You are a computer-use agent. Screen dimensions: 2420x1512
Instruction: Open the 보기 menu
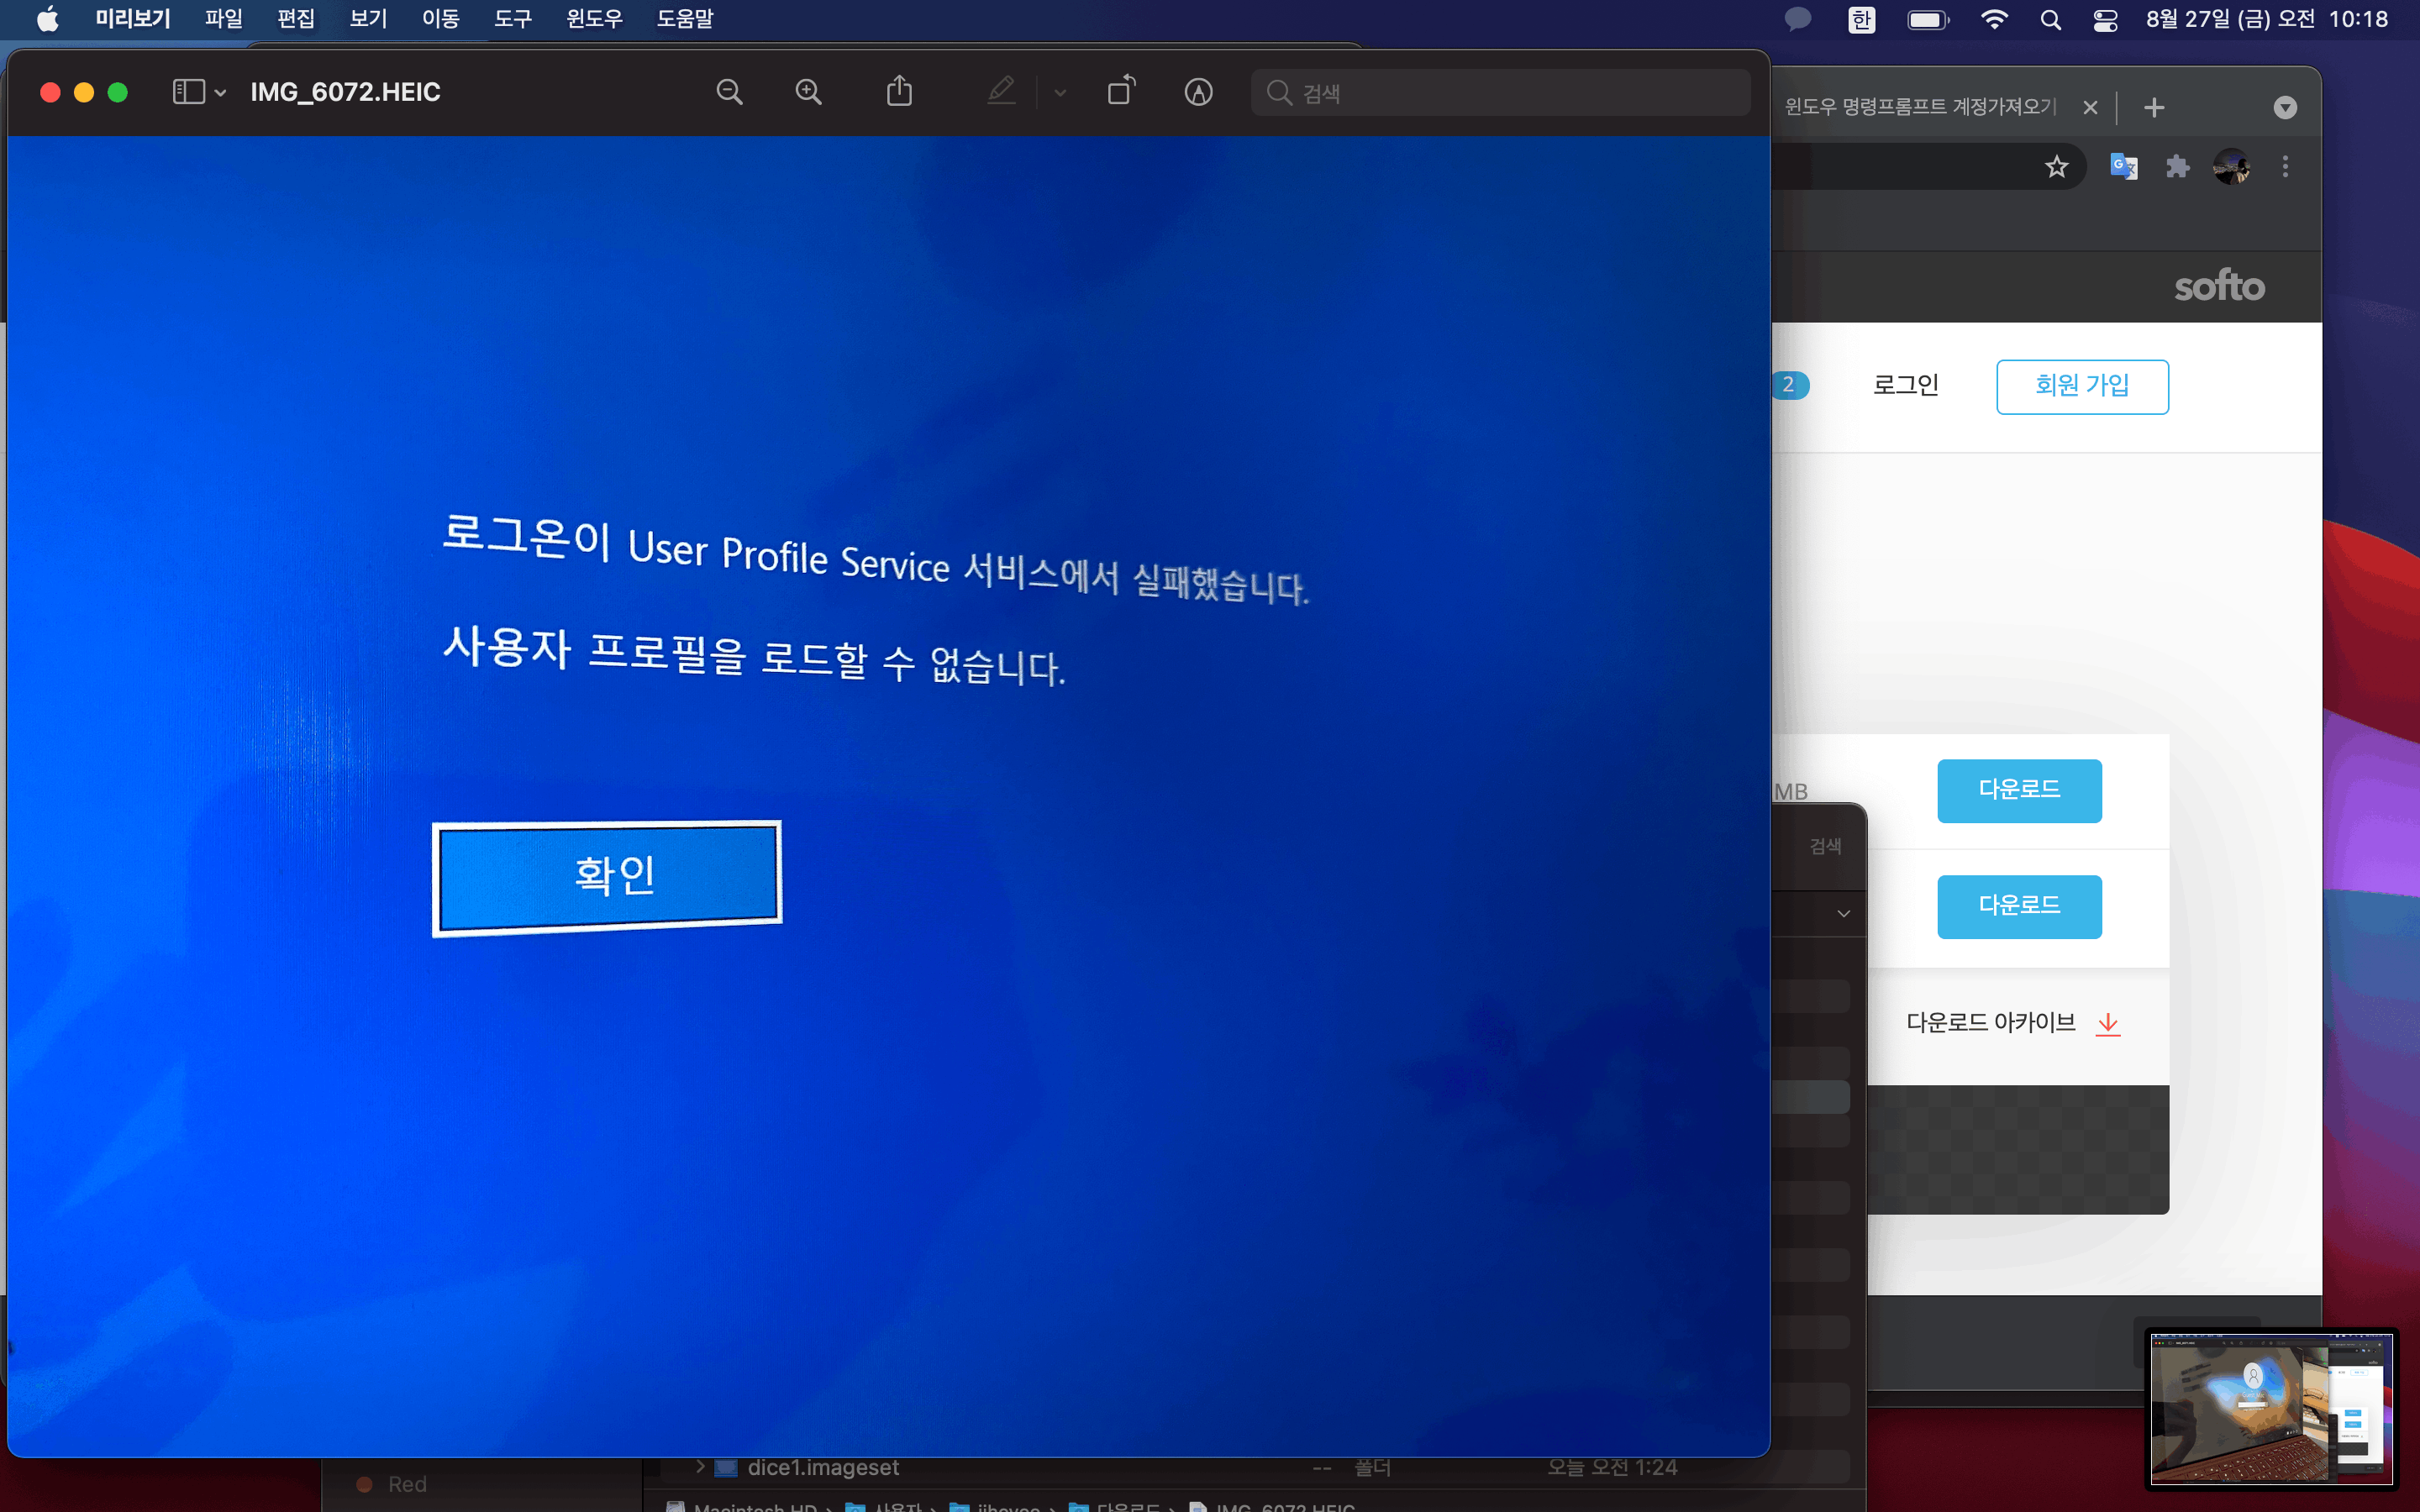click(368, 19)
